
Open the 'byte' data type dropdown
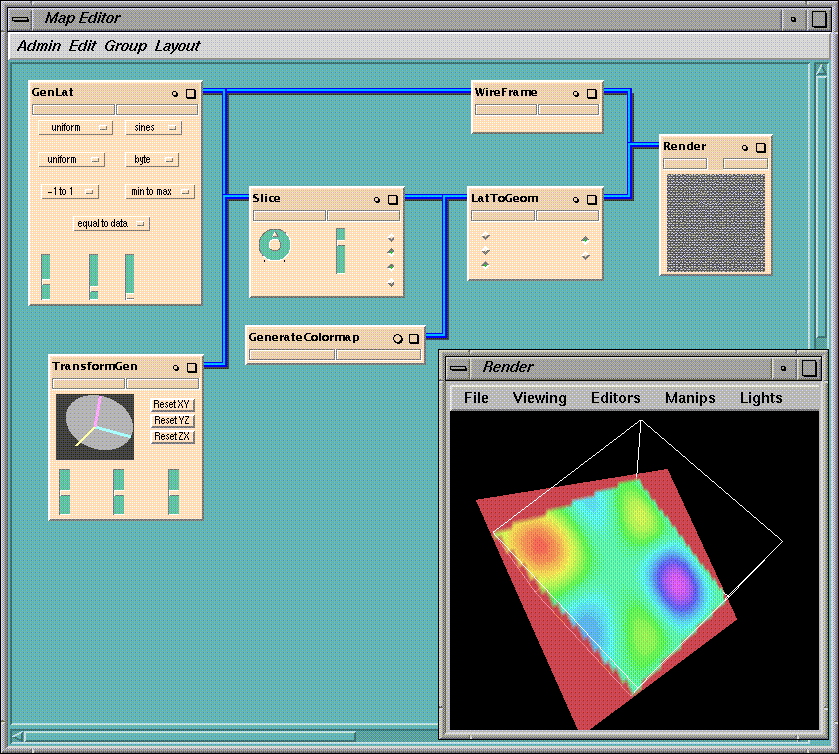(151, 160)
